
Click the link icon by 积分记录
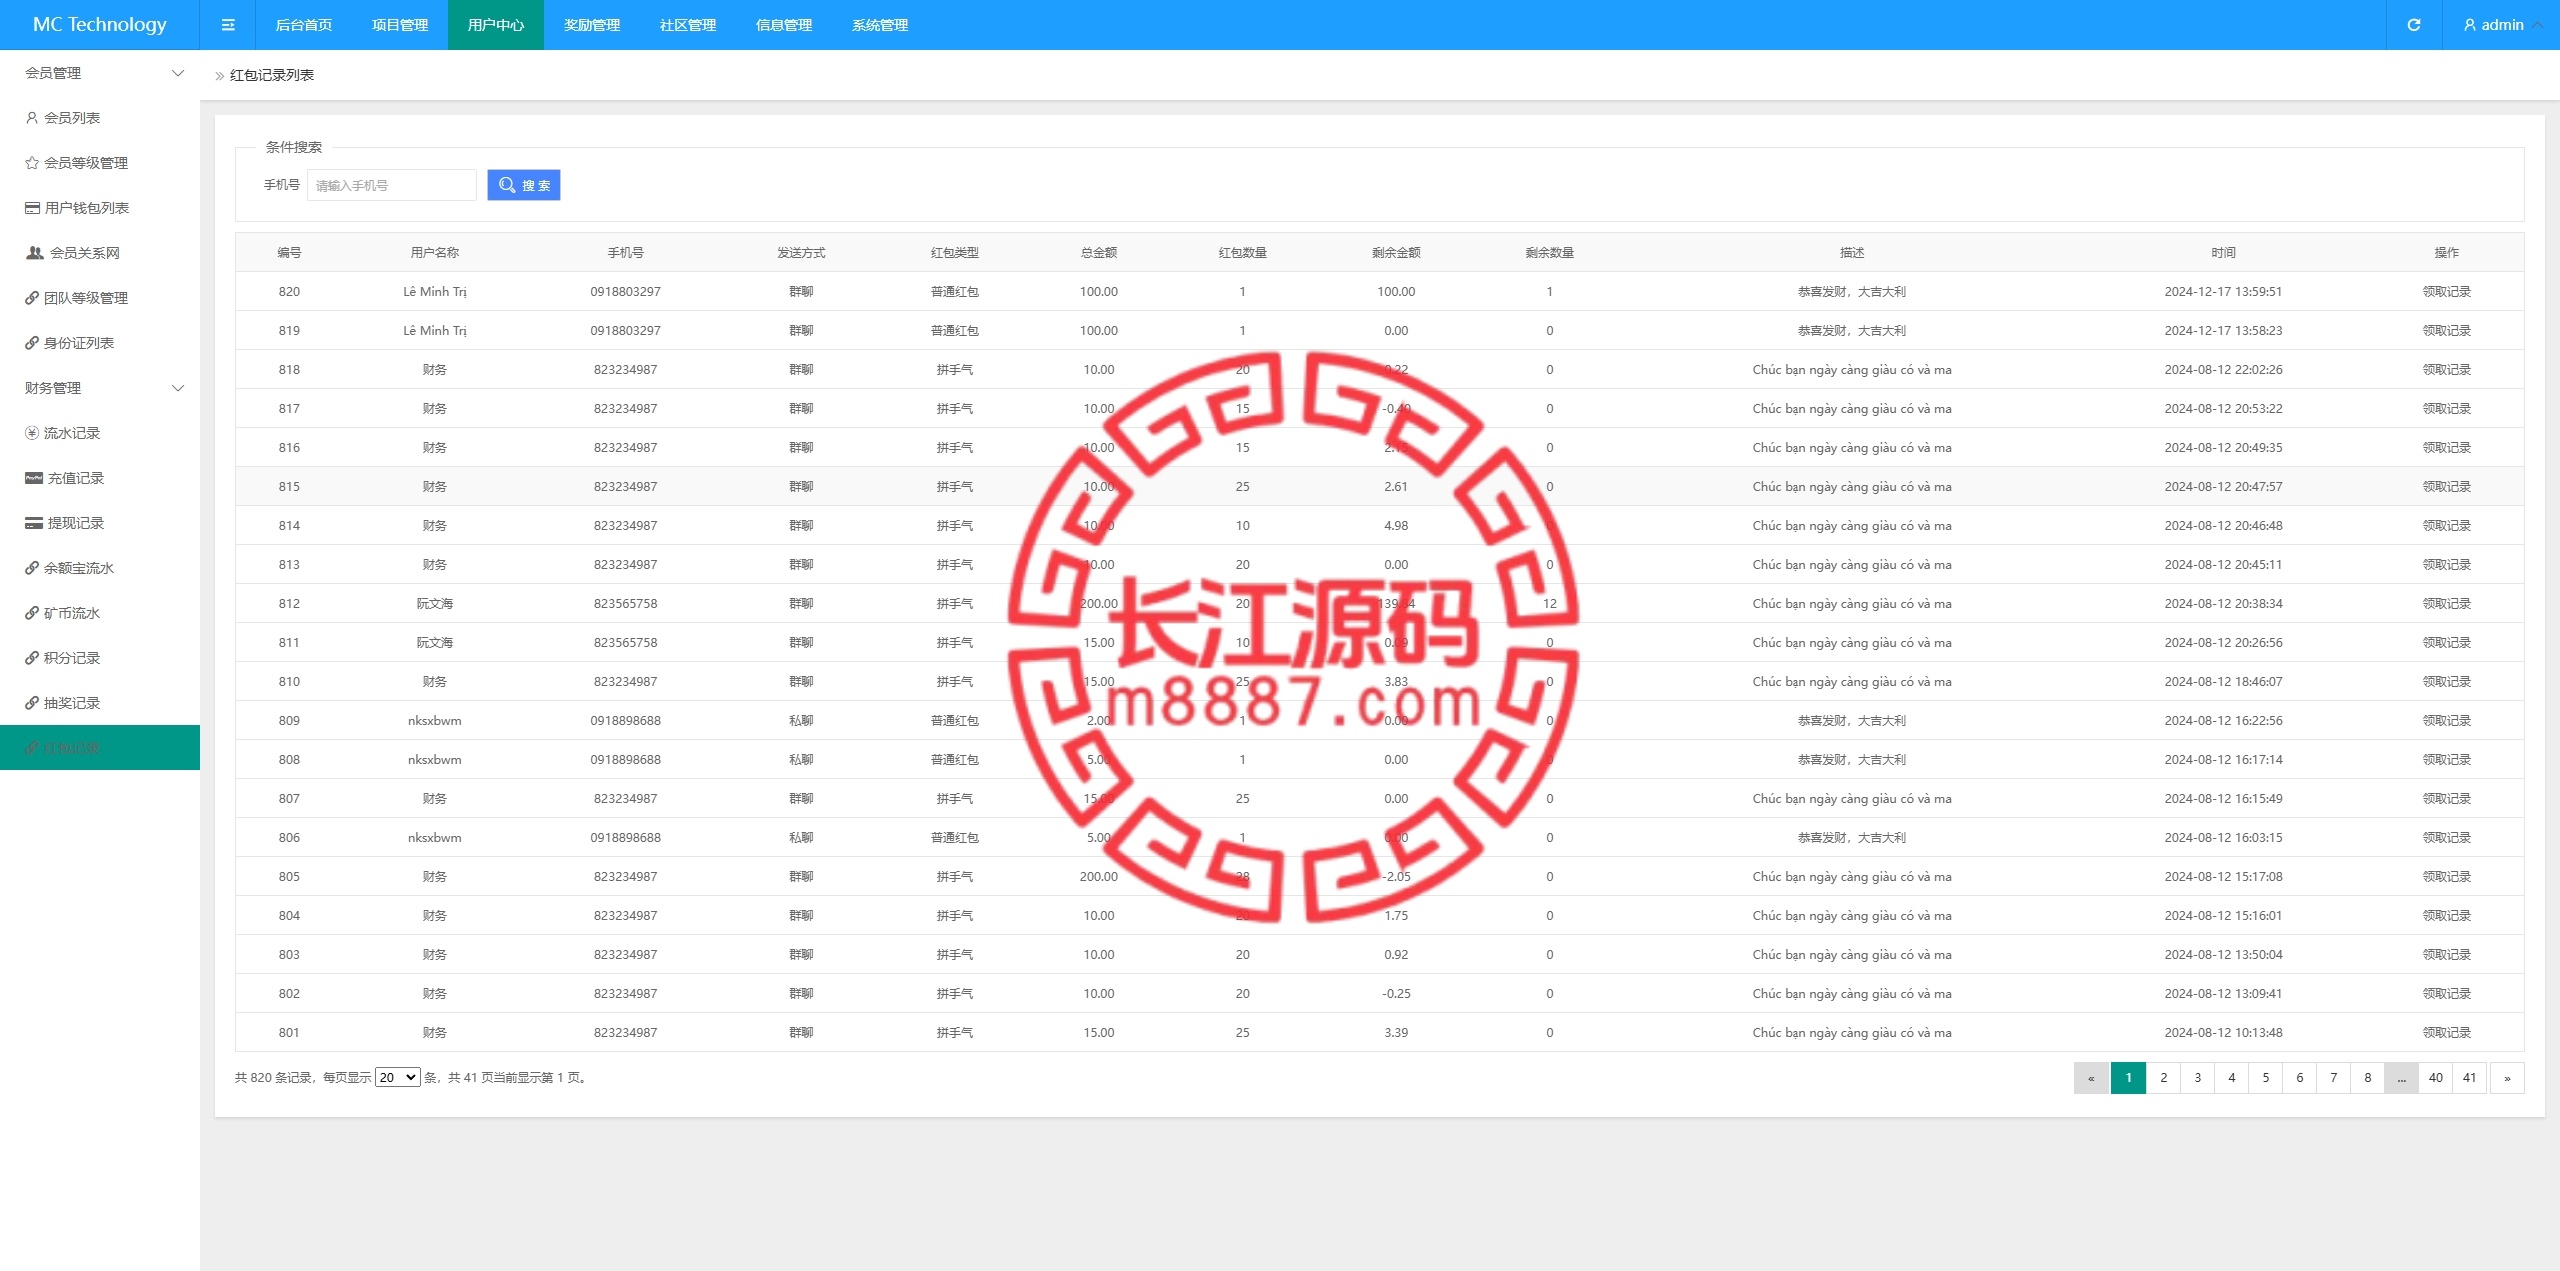[x=32, y=658]
